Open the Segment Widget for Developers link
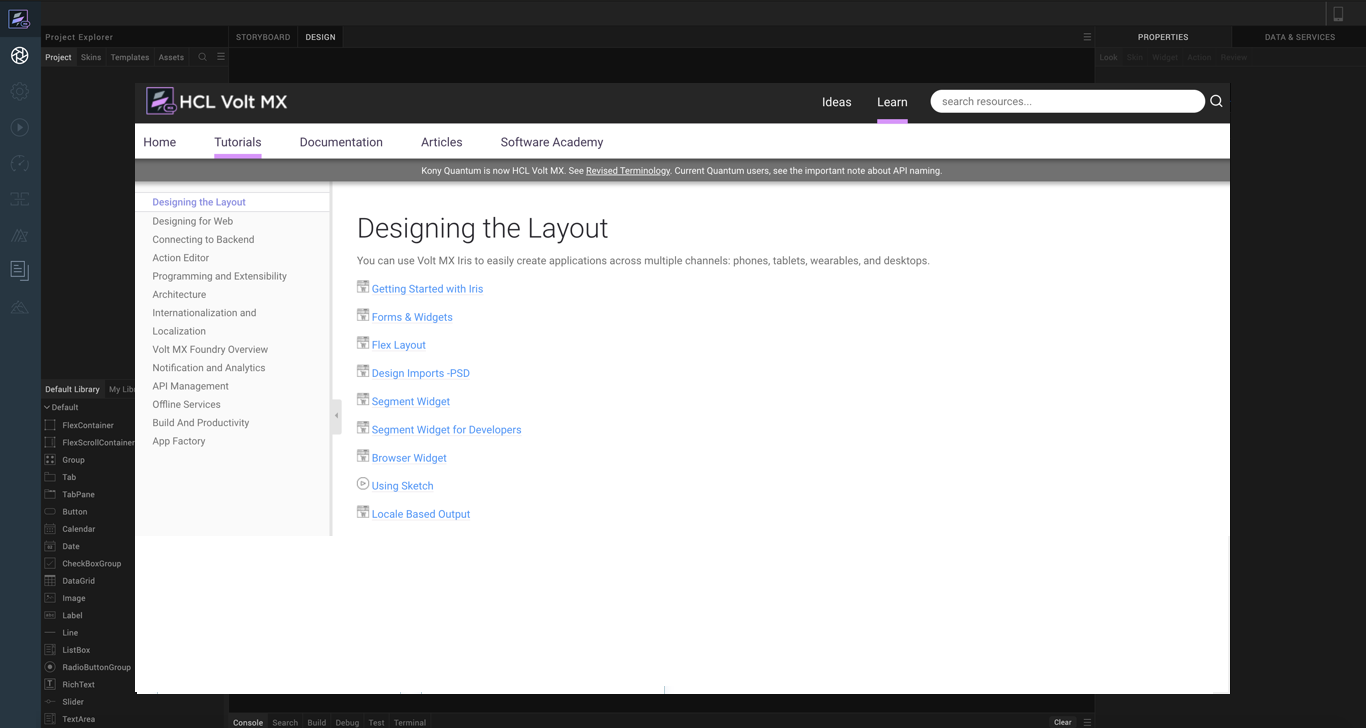The height and width of the screenshot is (728, 1366). pos(447,430)
